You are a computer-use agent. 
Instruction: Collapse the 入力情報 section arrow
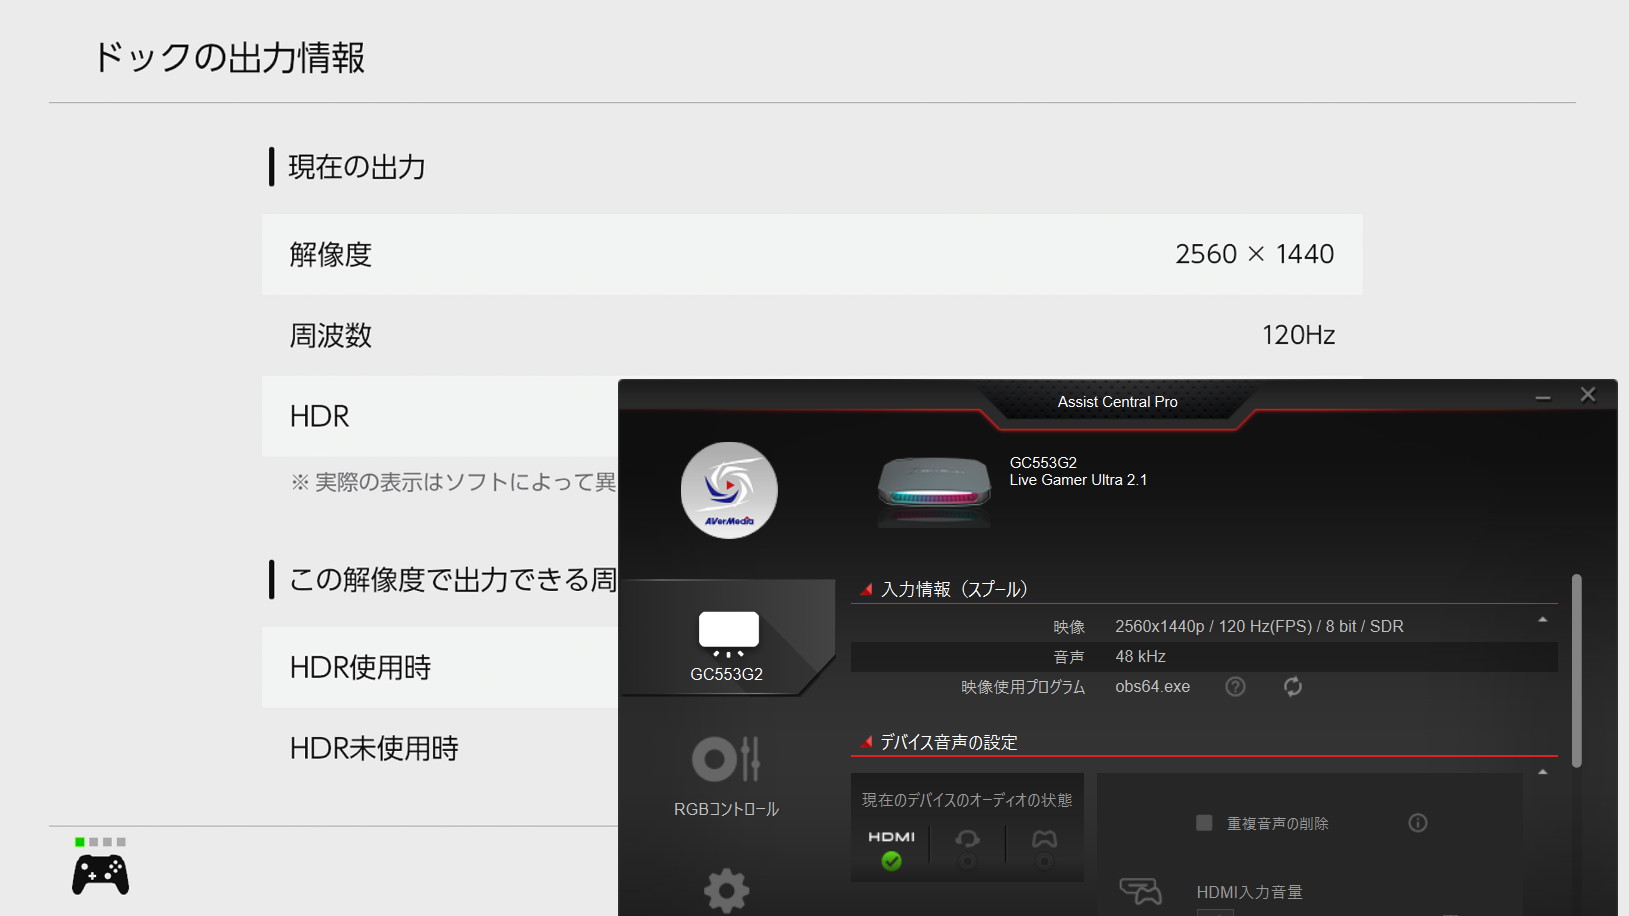point(1542,620)
